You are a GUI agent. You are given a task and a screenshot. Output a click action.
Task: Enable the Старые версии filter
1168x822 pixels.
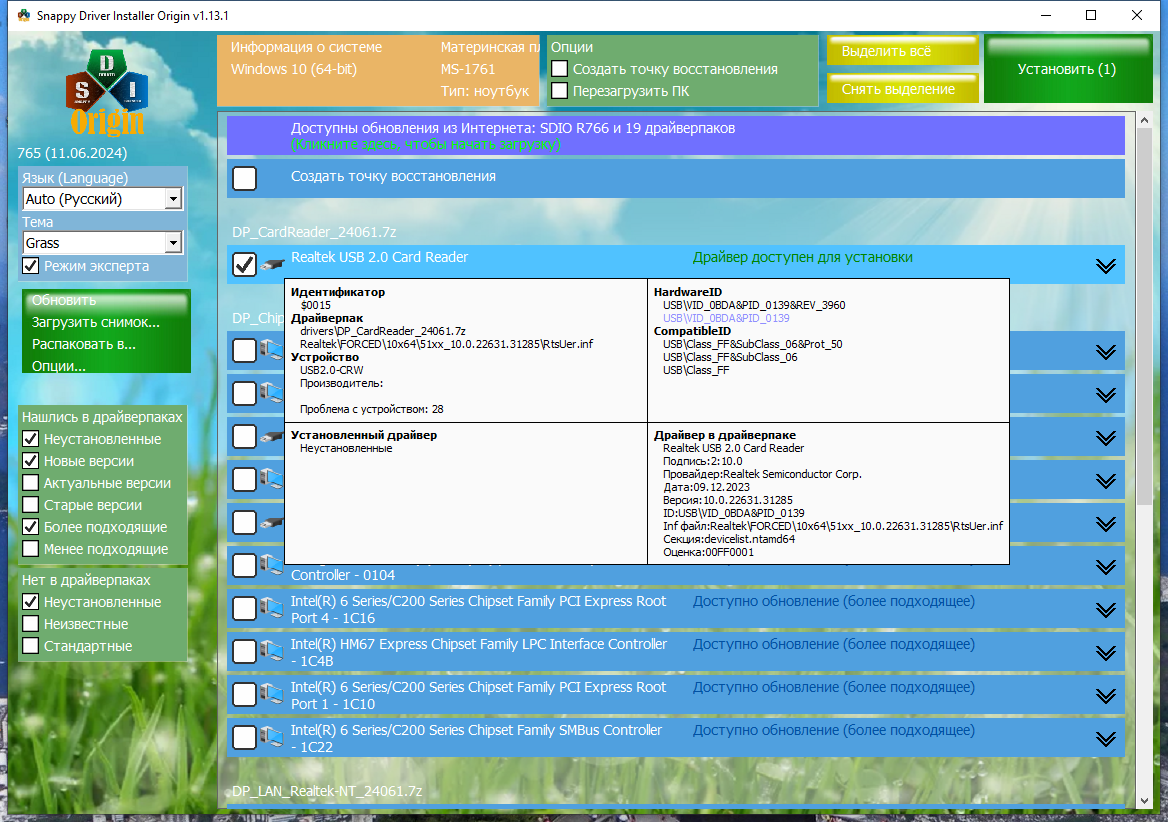click(x=31, y=505)
